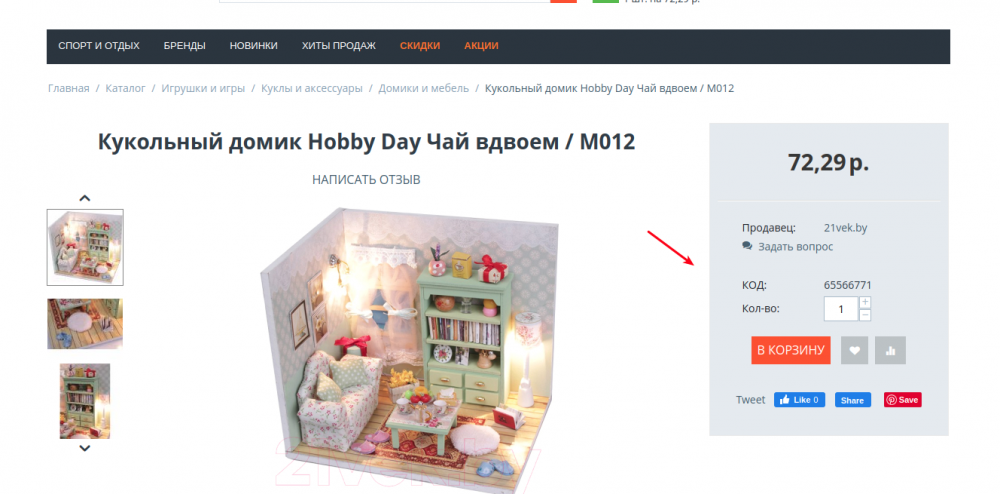This screenshot has height=494, width=1000.
Task: Open the 21vek.by seller link
Action: coord(846,228)
